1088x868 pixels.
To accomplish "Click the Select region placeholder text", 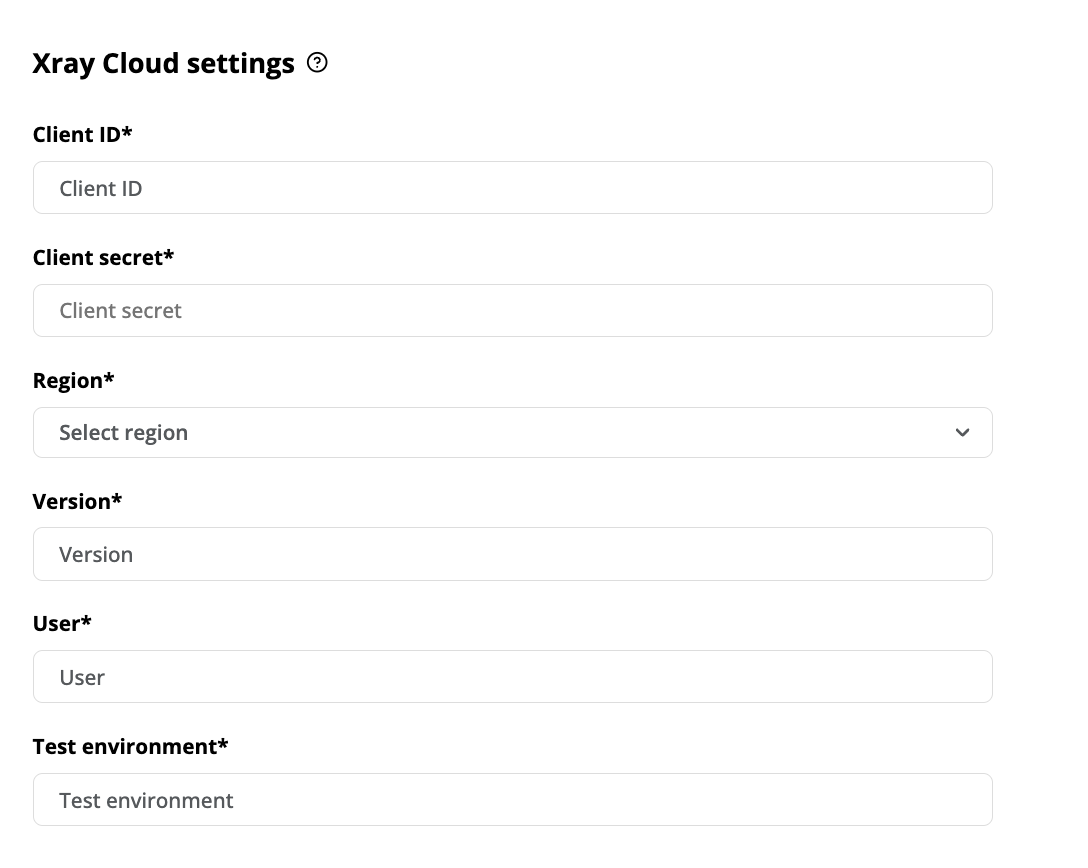I will pos(123,432).
